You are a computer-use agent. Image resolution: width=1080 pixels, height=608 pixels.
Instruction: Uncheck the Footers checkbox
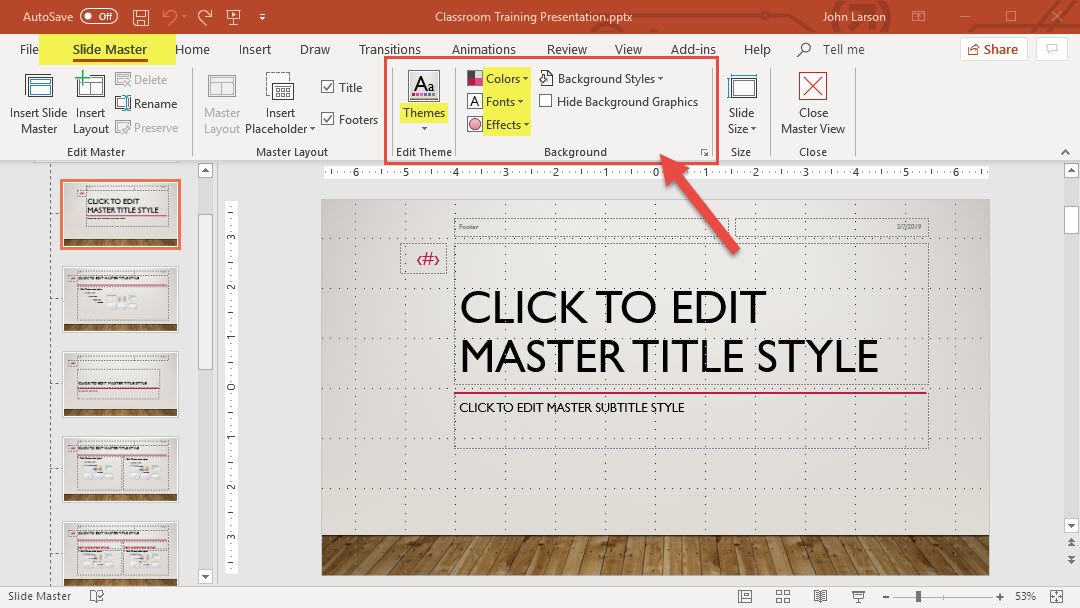(x=328, y=120)
